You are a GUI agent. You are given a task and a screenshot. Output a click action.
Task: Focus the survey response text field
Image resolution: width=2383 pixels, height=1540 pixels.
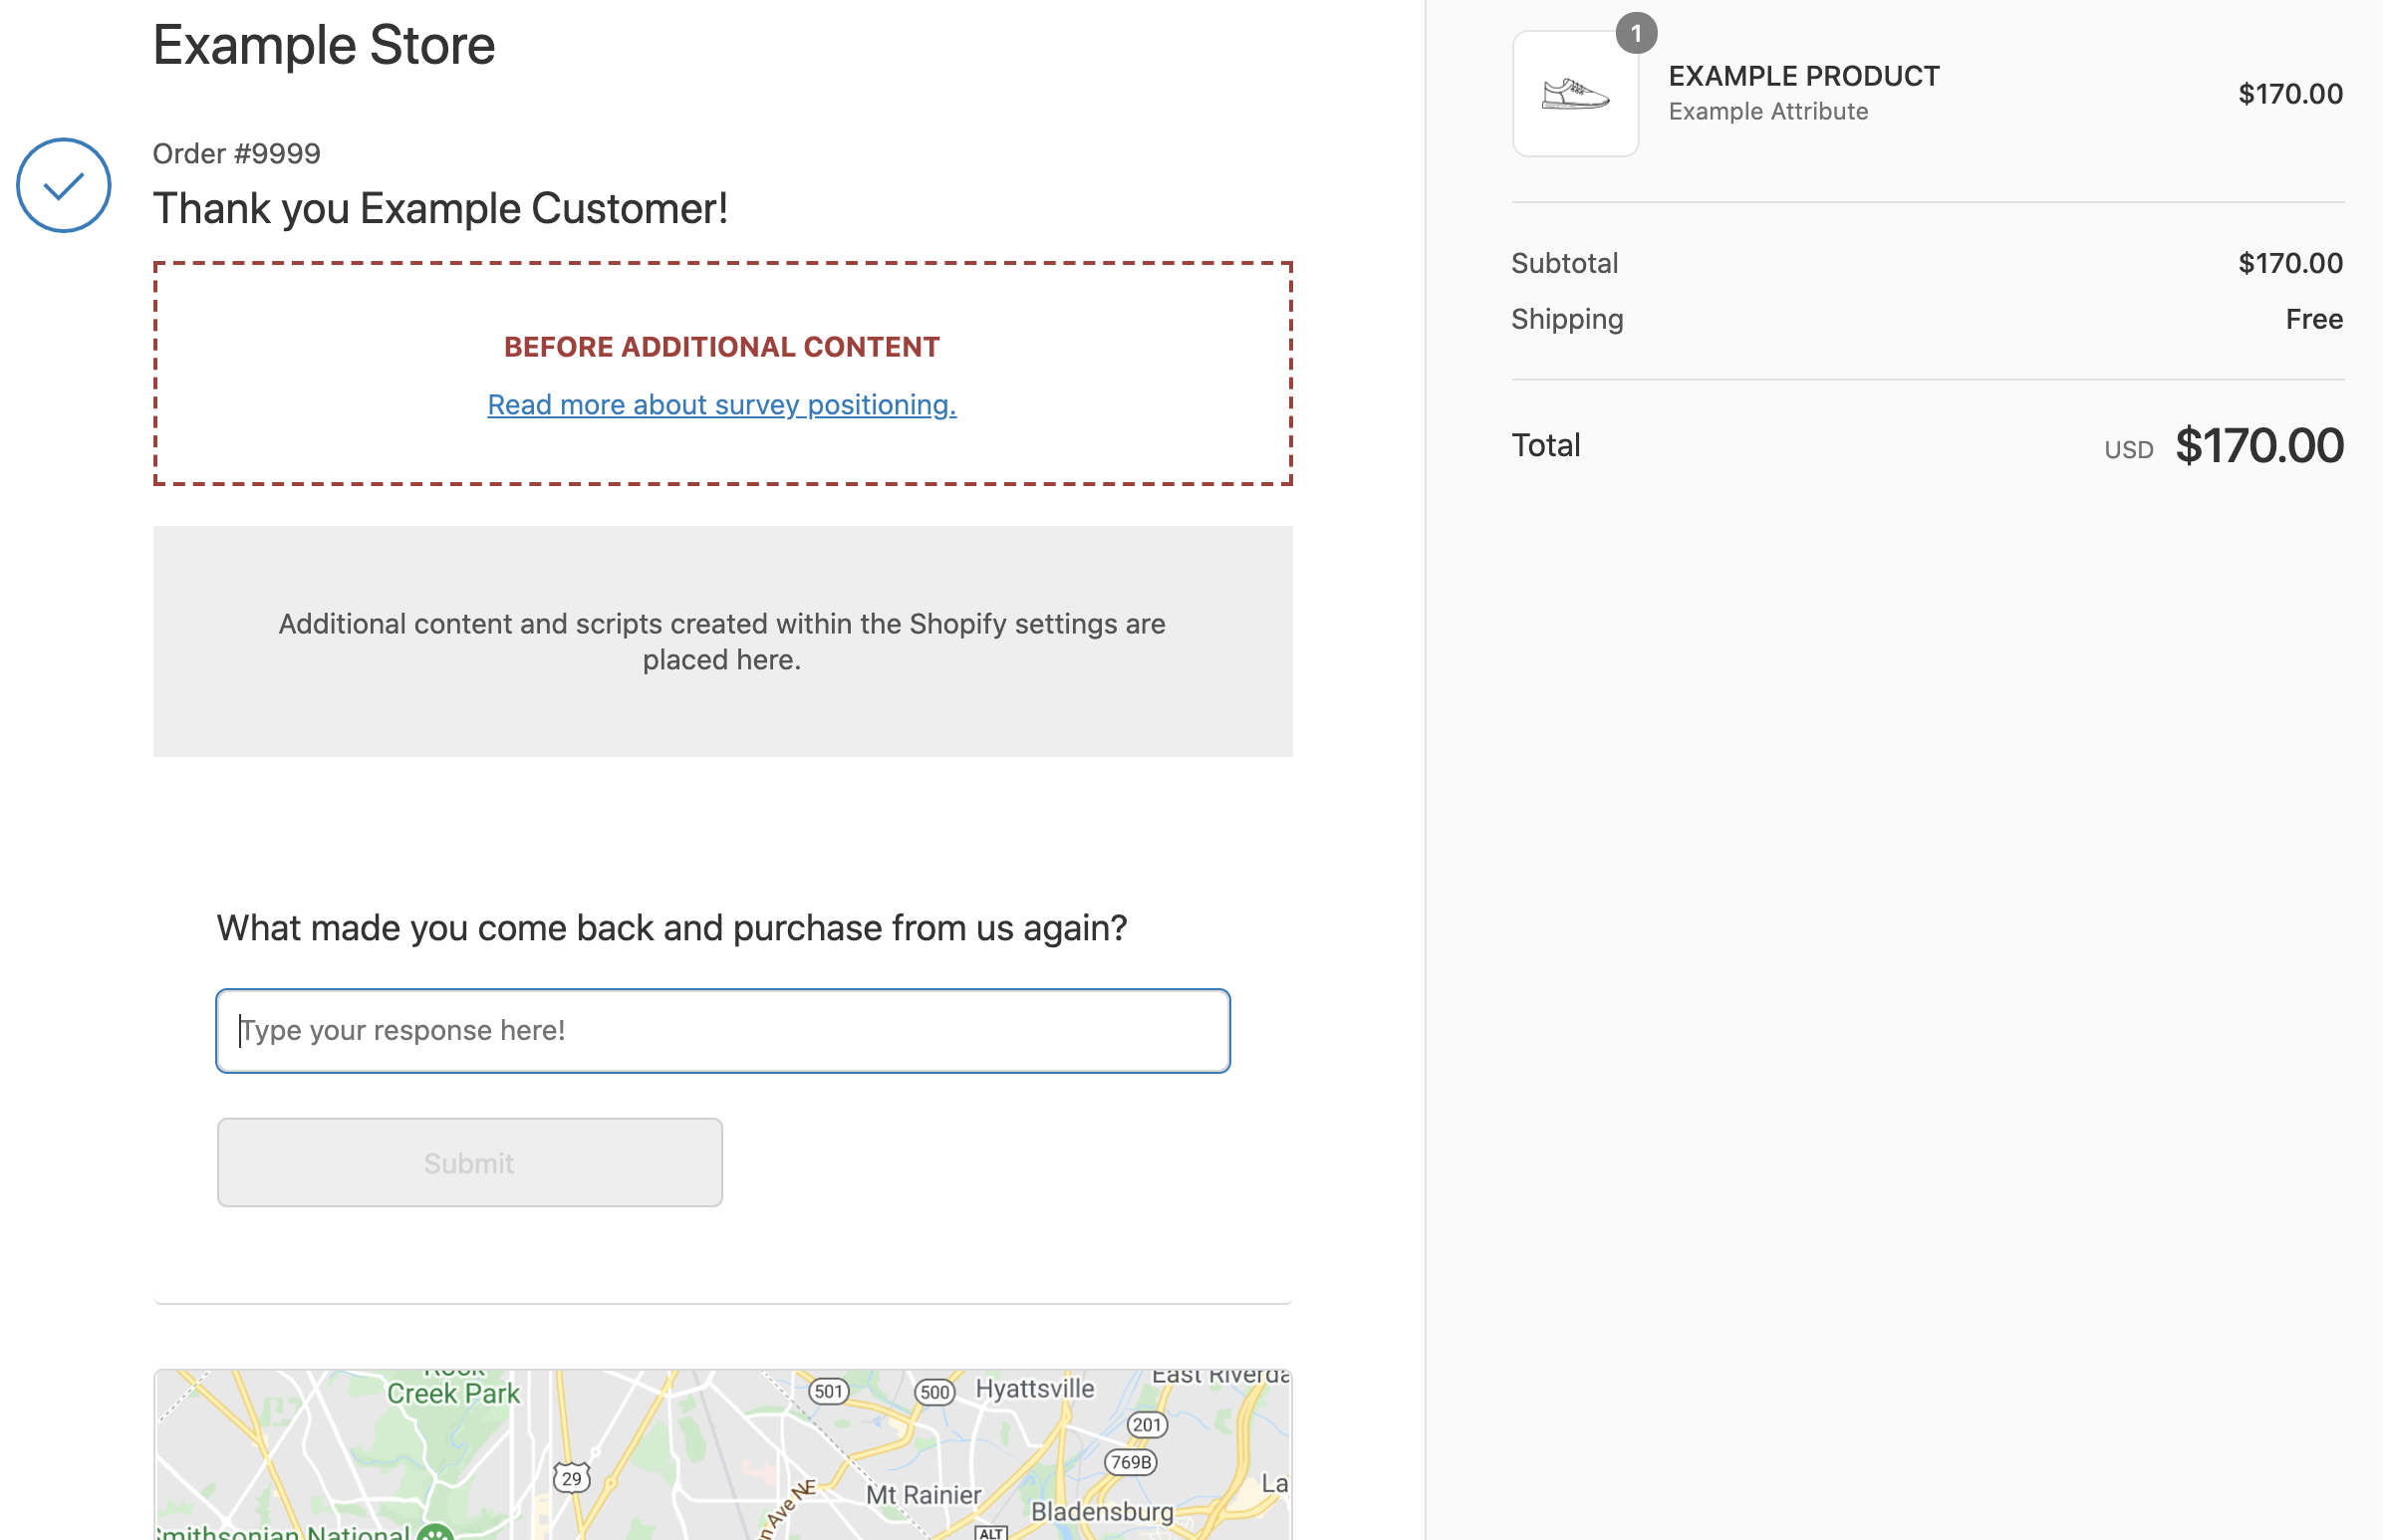(x=722, y=1030)
